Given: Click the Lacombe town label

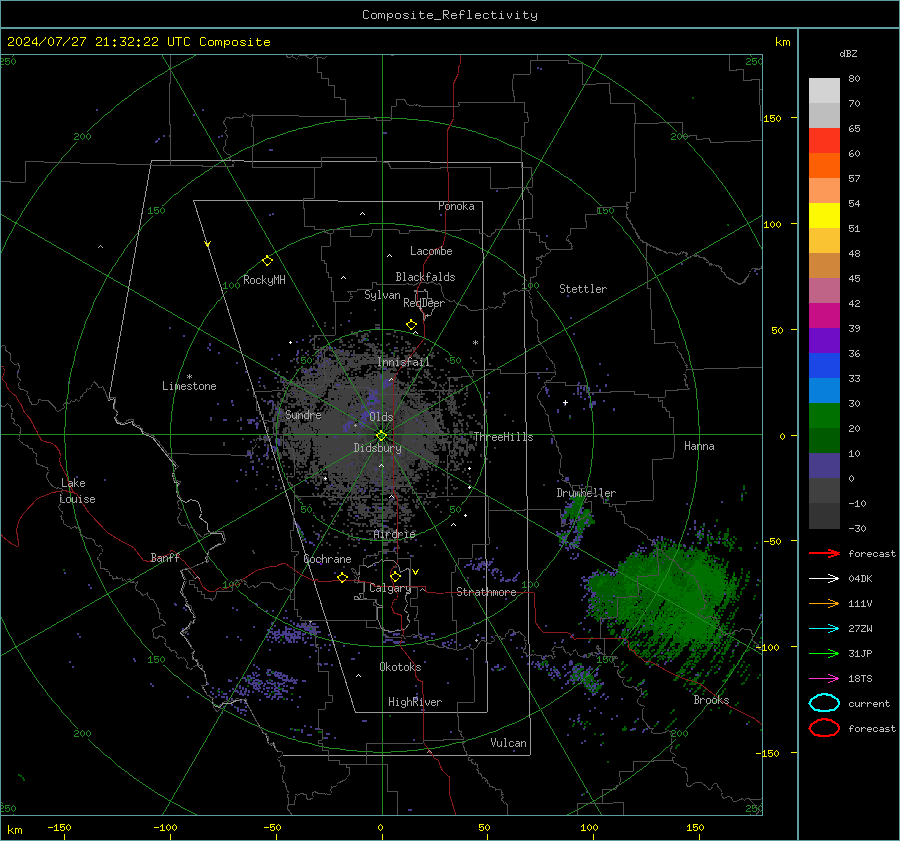Looking at the screenshot, I should tap(431, 251).
